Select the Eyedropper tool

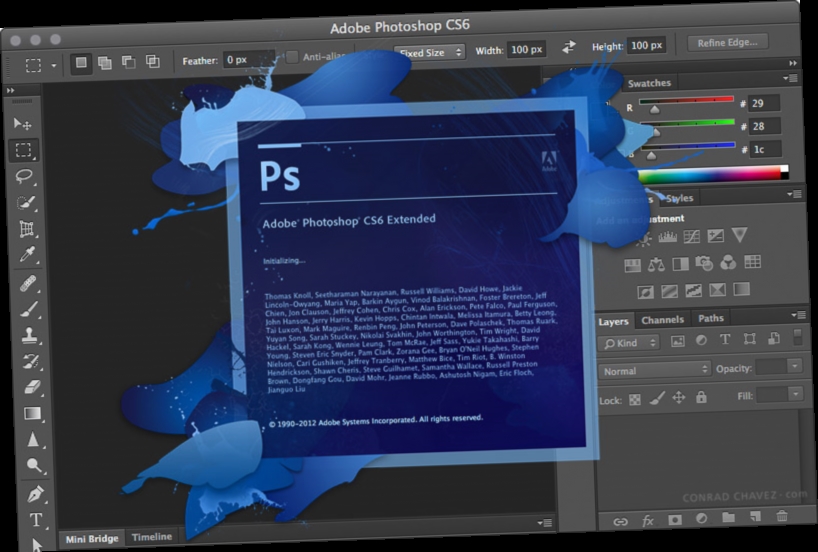coord(27,255)
